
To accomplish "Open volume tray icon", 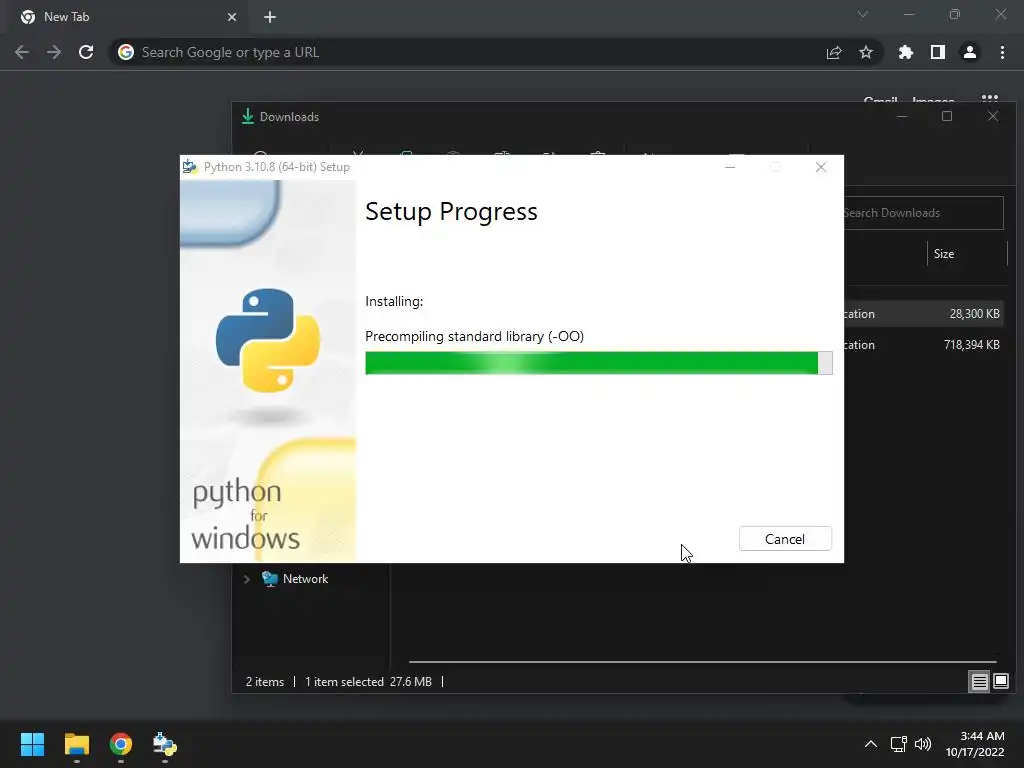I will pos(923,744).
